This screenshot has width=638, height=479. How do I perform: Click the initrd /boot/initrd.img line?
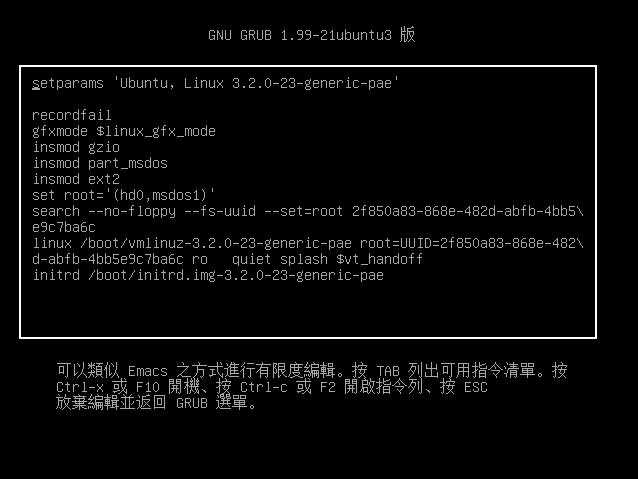coord(208,276)
